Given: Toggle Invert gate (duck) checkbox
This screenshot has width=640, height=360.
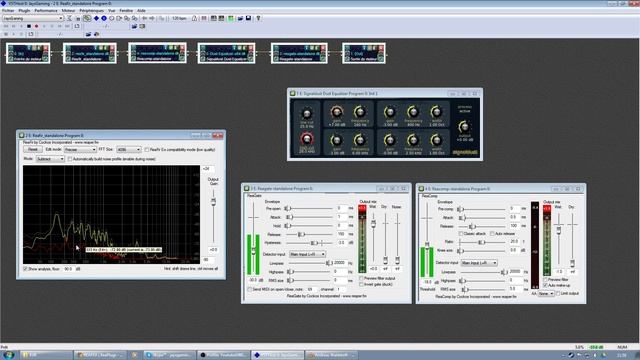Looking at the screenshot, I should pos(361,284).
